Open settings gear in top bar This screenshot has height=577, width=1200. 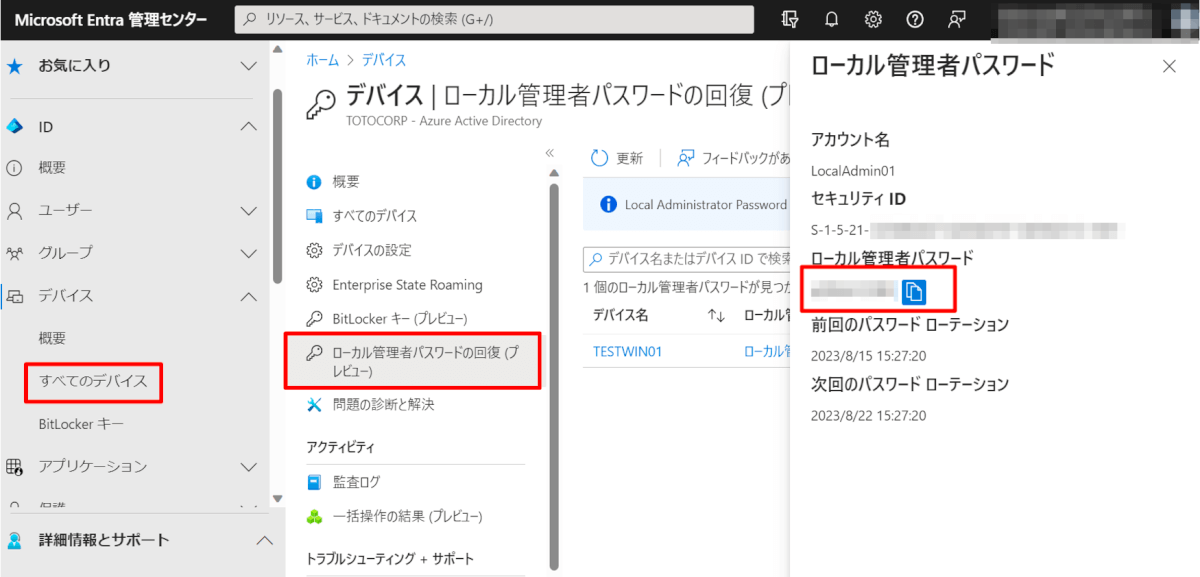click(873, 19)
